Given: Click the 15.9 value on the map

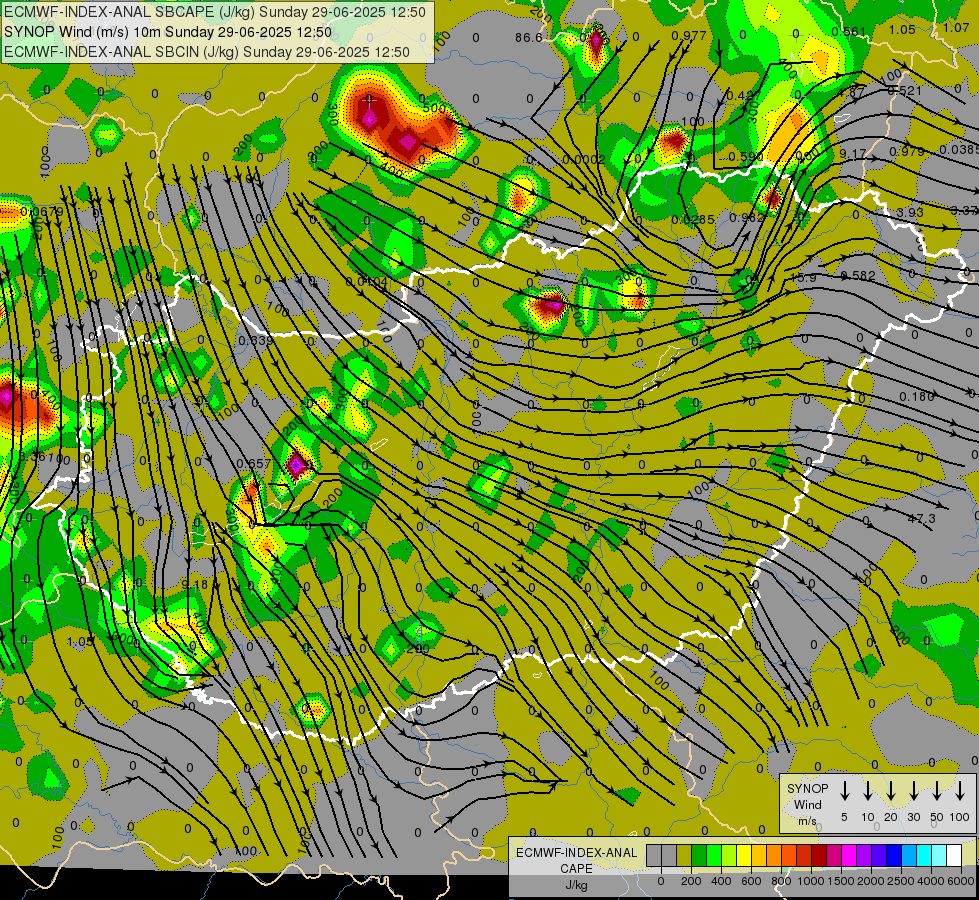Looking at the screenshot, I should click(804, 278).
